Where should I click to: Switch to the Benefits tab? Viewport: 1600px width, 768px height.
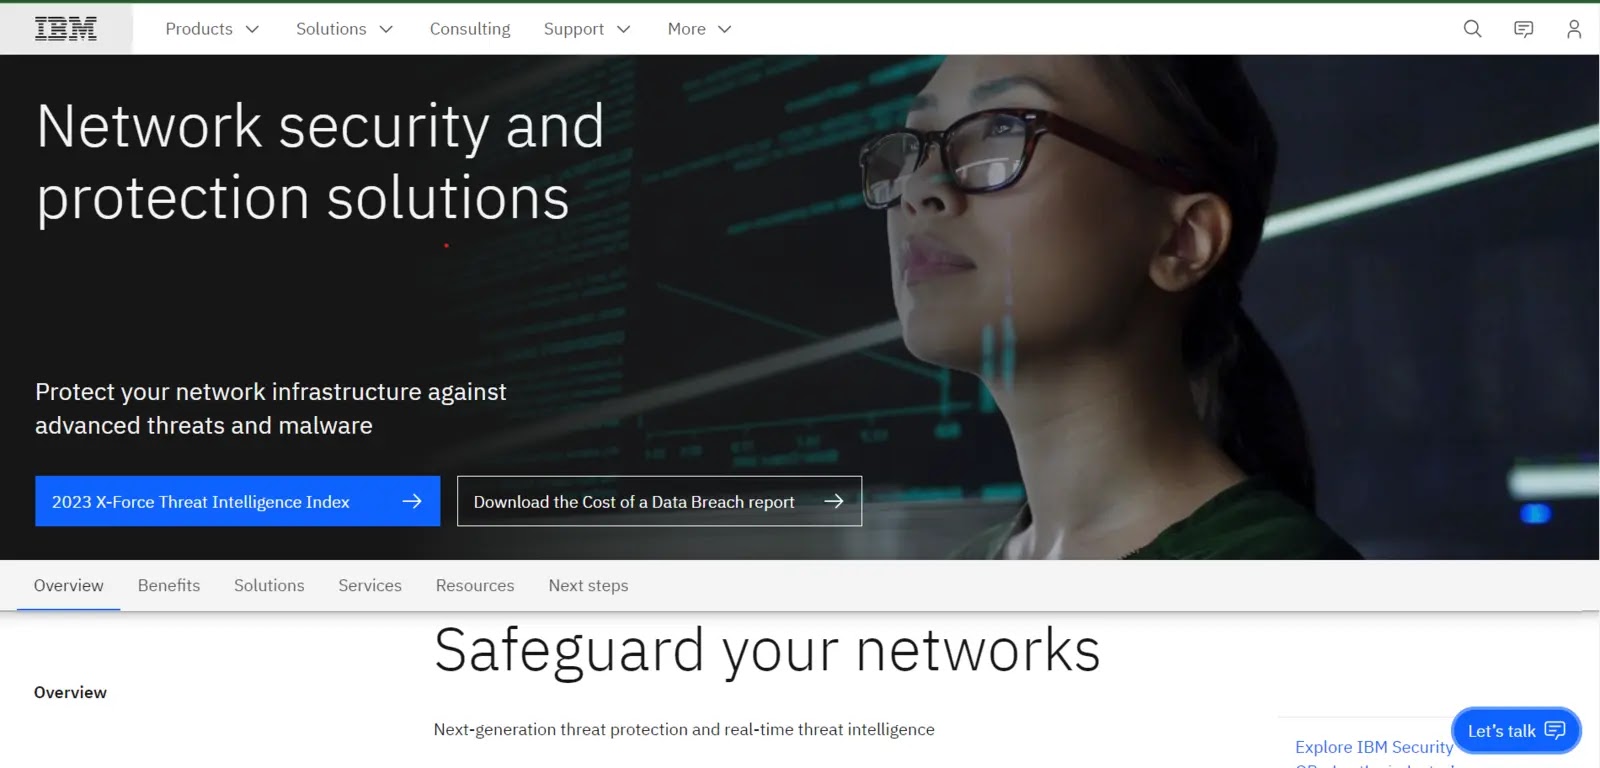pyautogui.click(x=169, y=585)
